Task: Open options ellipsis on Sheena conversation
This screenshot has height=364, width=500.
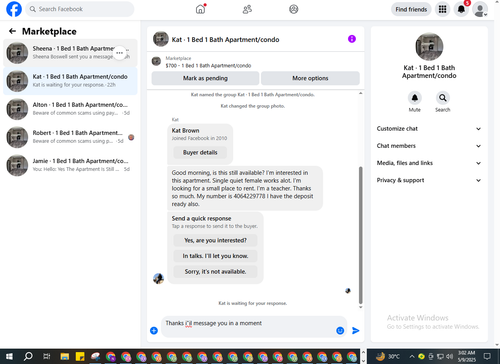Action: 119,53
